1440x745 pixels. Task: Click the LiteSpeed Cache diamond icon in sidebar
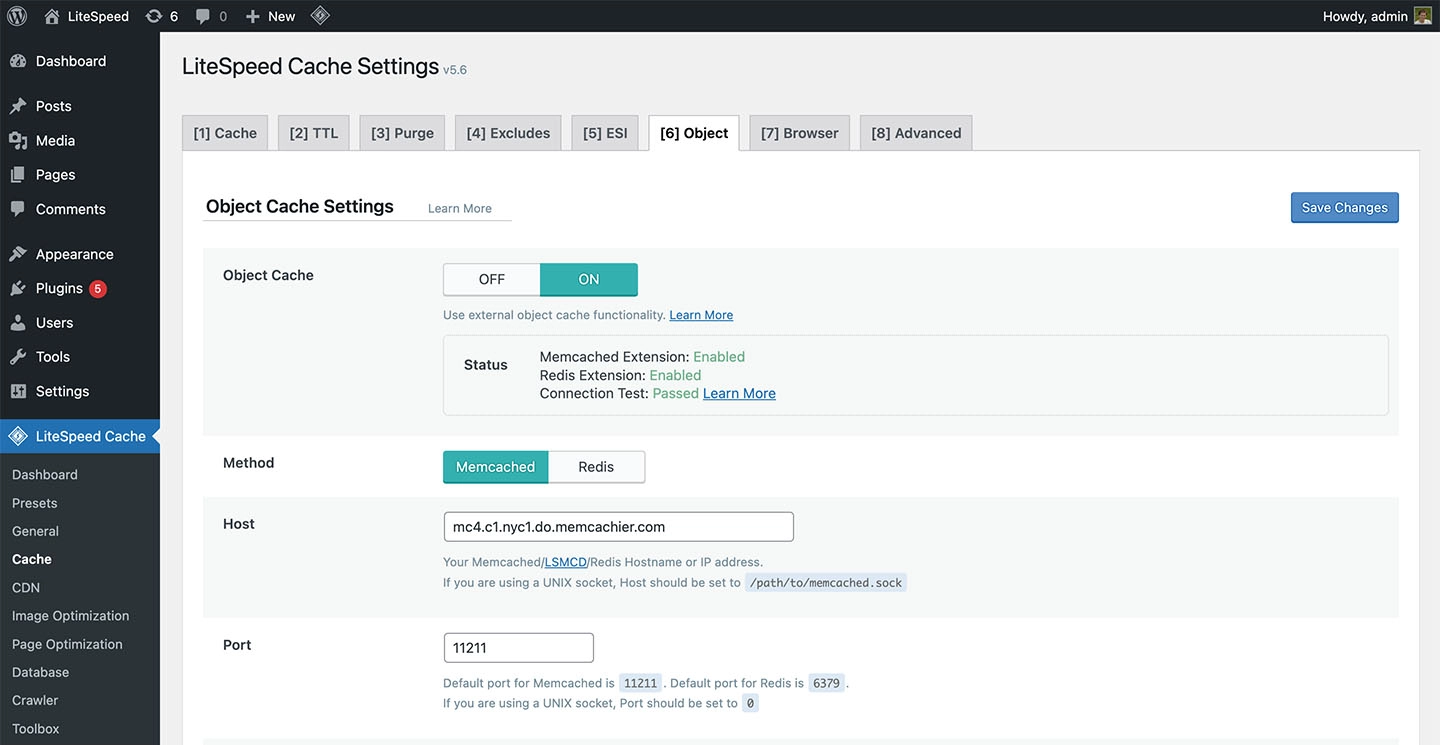[x=18, y=436]
